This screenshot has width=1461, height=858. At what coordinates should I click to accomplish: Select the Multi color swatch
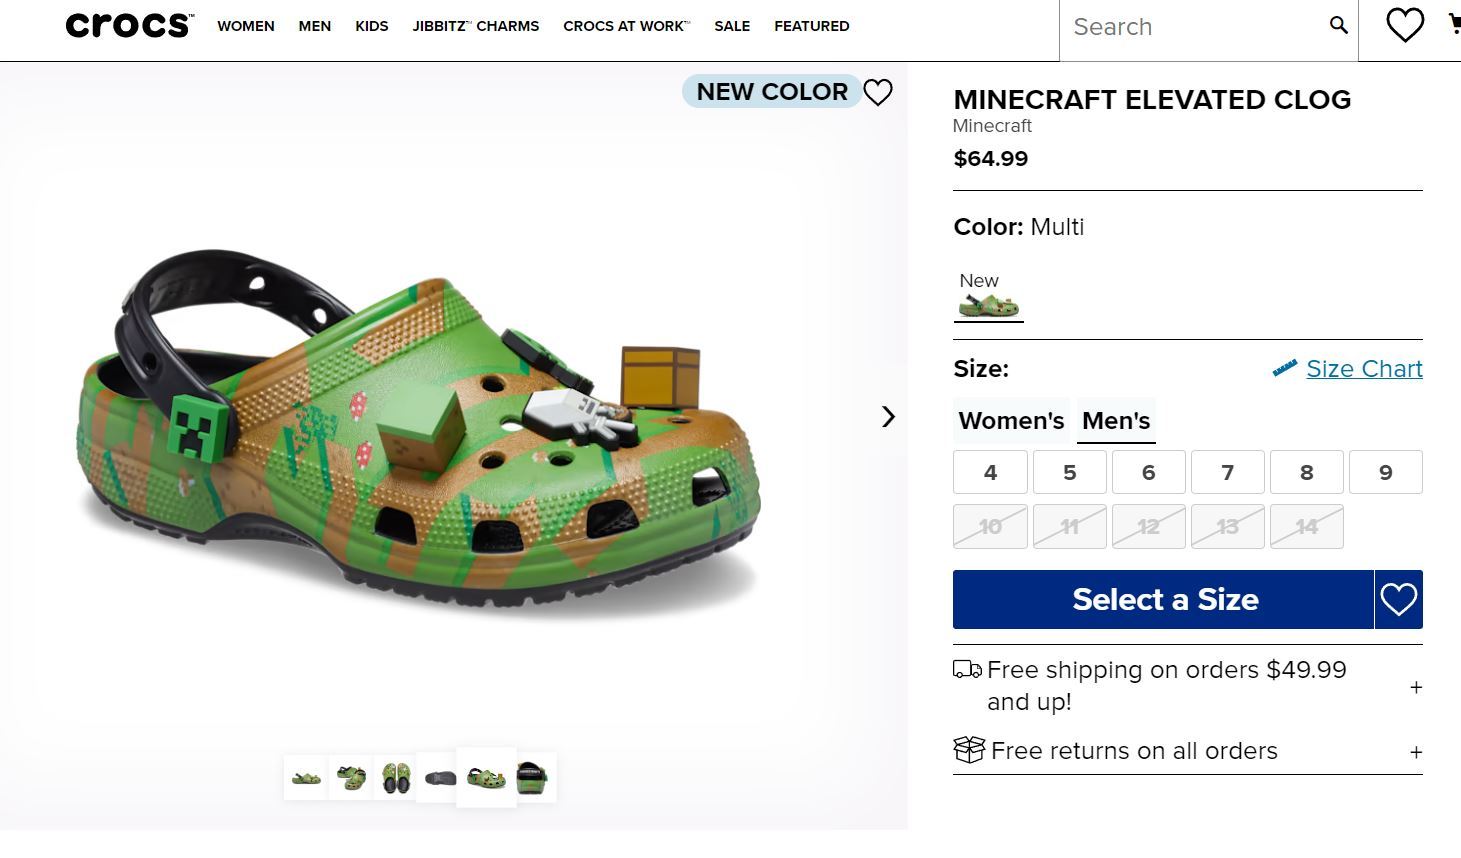[988, 305]
